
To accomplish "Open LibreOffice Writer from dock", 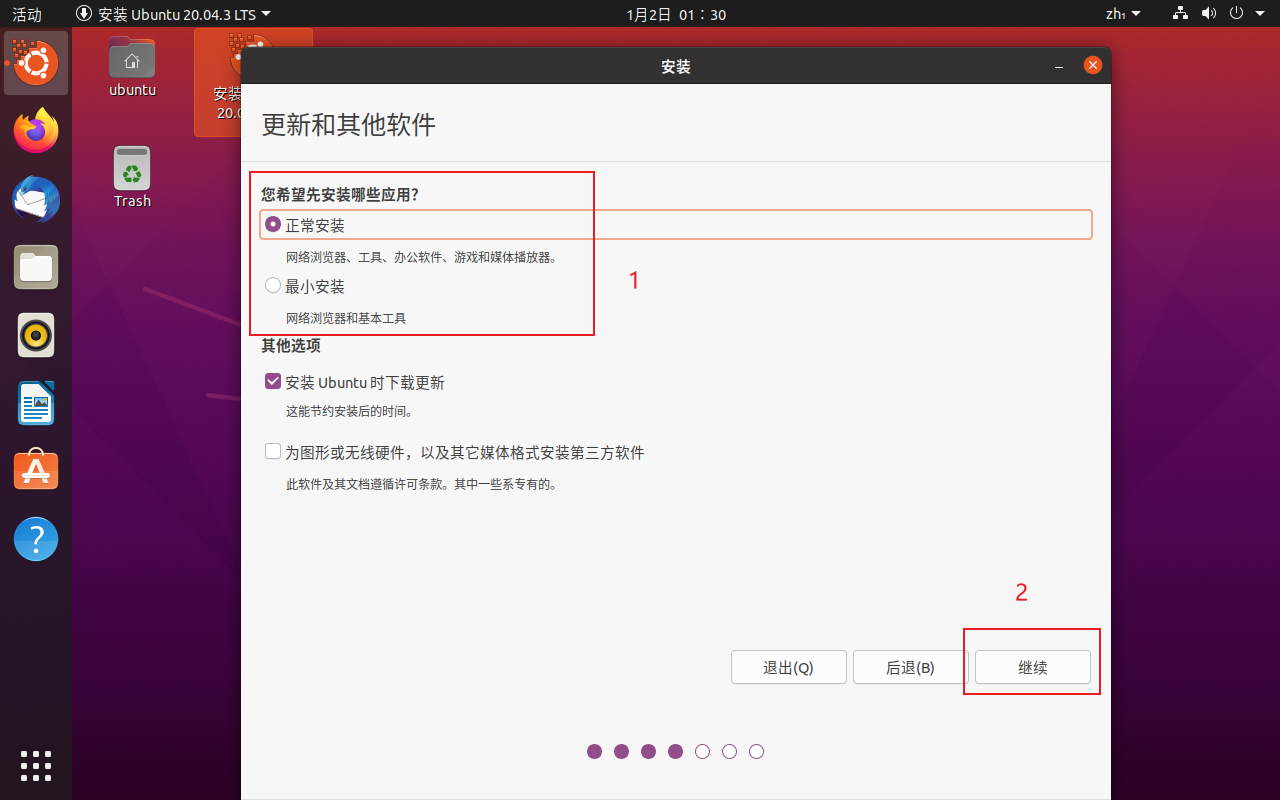I will coord(36,403).
